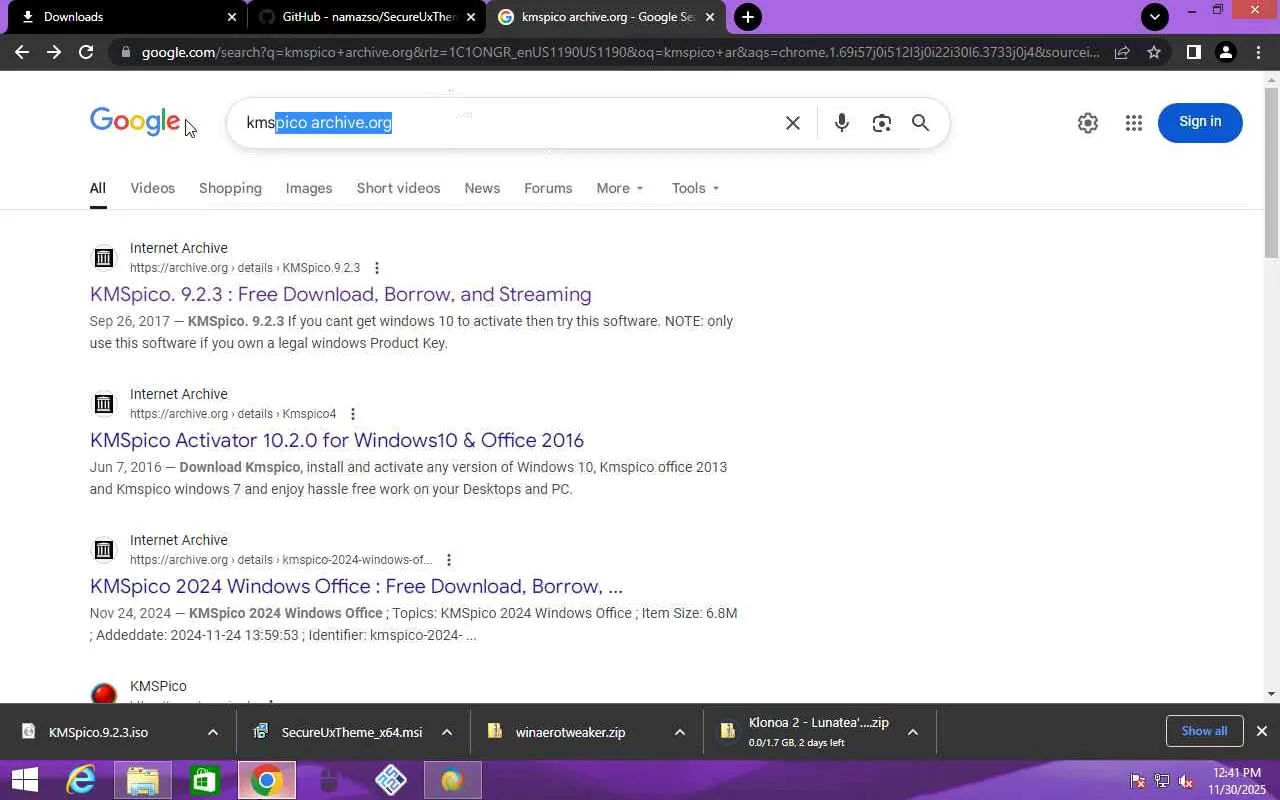The width and height of the screenshot is (1280, 800).
Task: Expand the Tools dropdown
Action: point(696,188)
